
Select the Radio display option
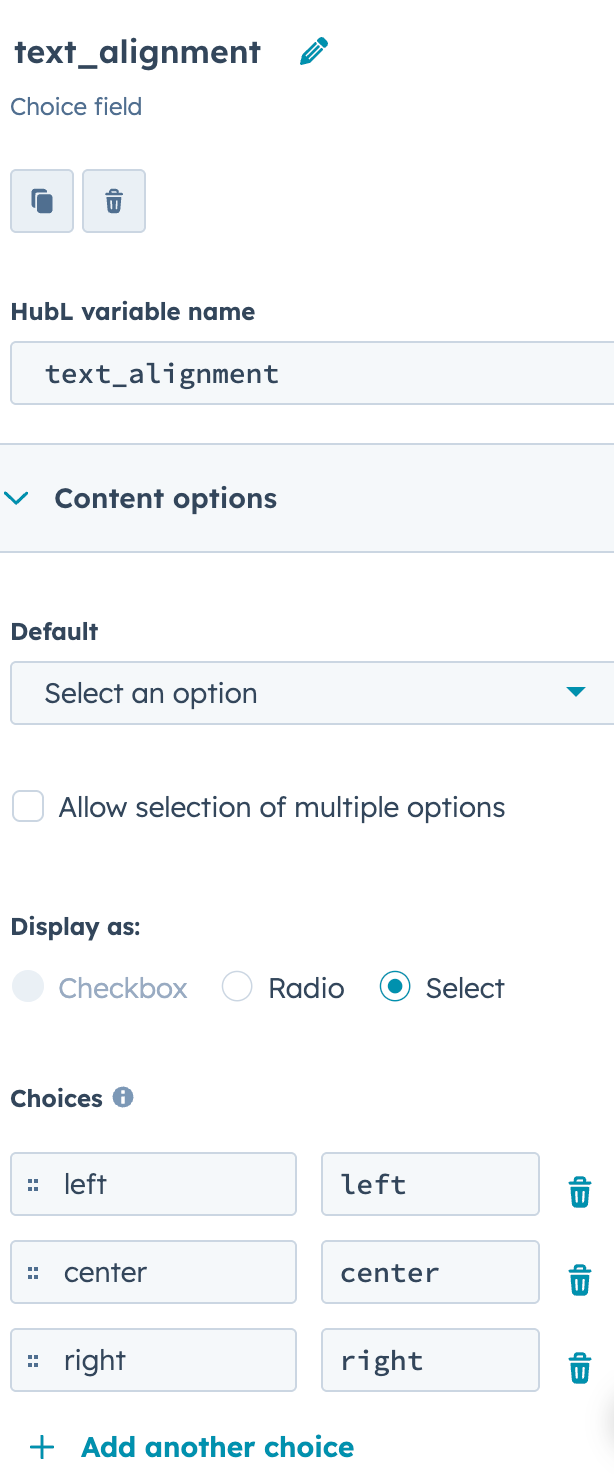[x=237, y=988]
